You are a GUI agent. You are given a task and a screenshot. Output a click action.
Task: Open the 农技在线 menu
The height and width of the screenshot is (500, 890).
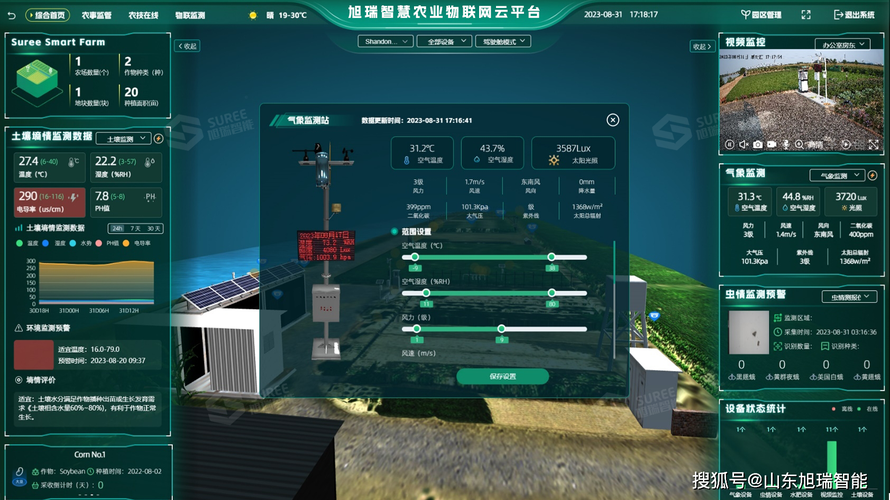(143, 15)
